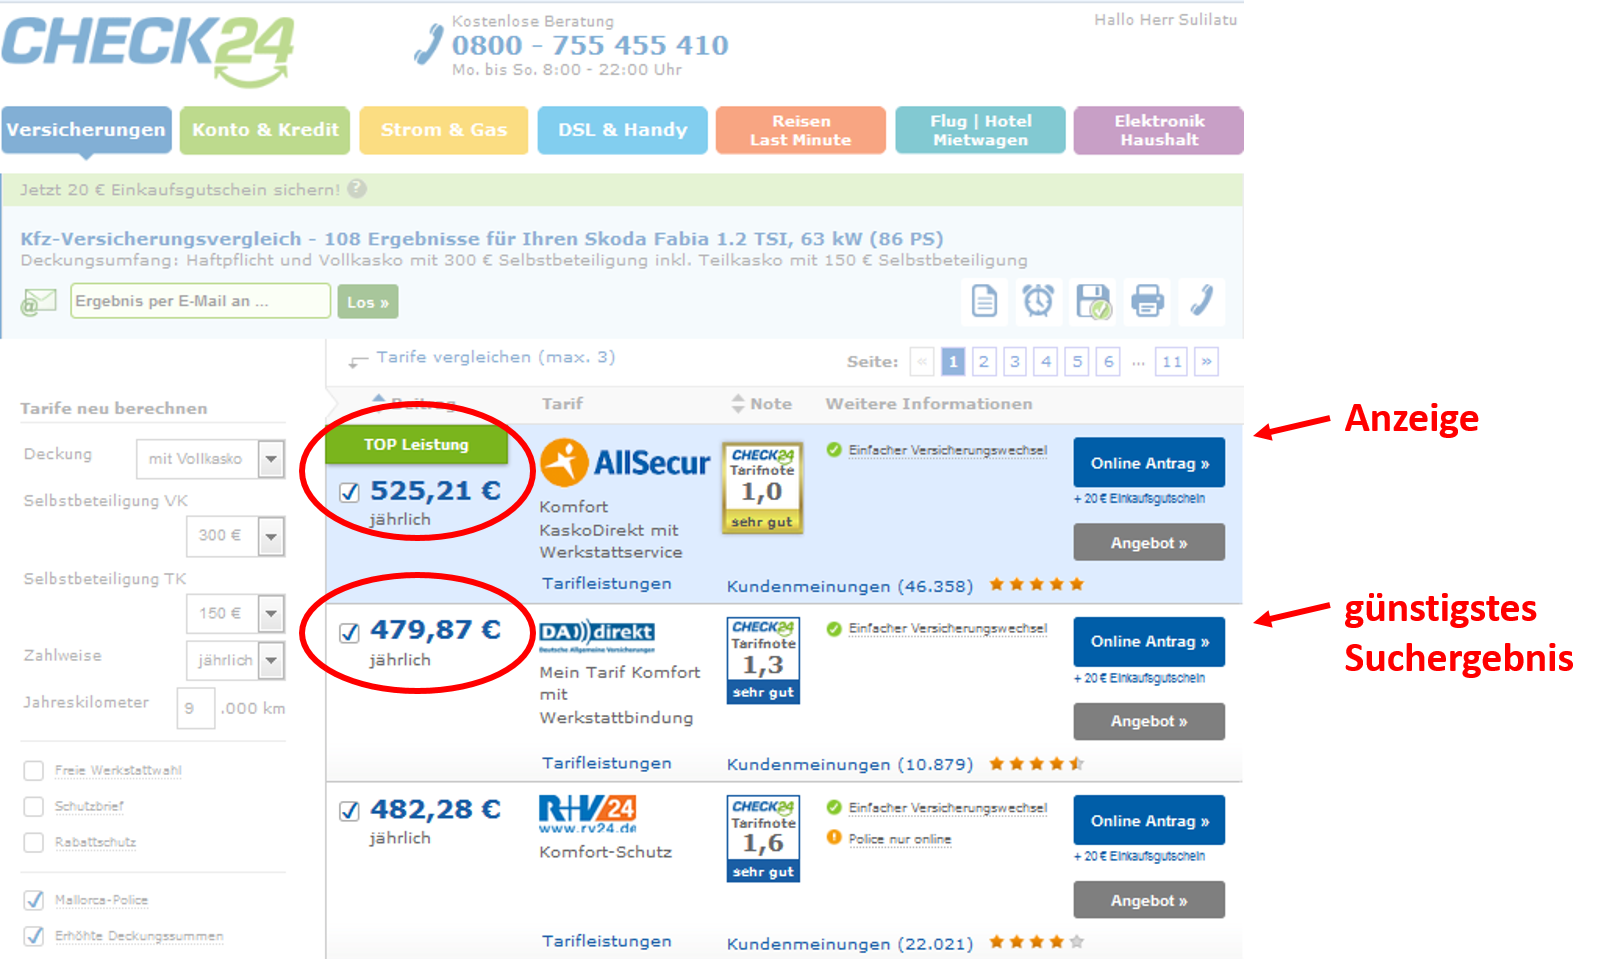Click the envelope e-mail icon
The height and width of the screenshot is (959, 1602).
click(x=38, y=301)
